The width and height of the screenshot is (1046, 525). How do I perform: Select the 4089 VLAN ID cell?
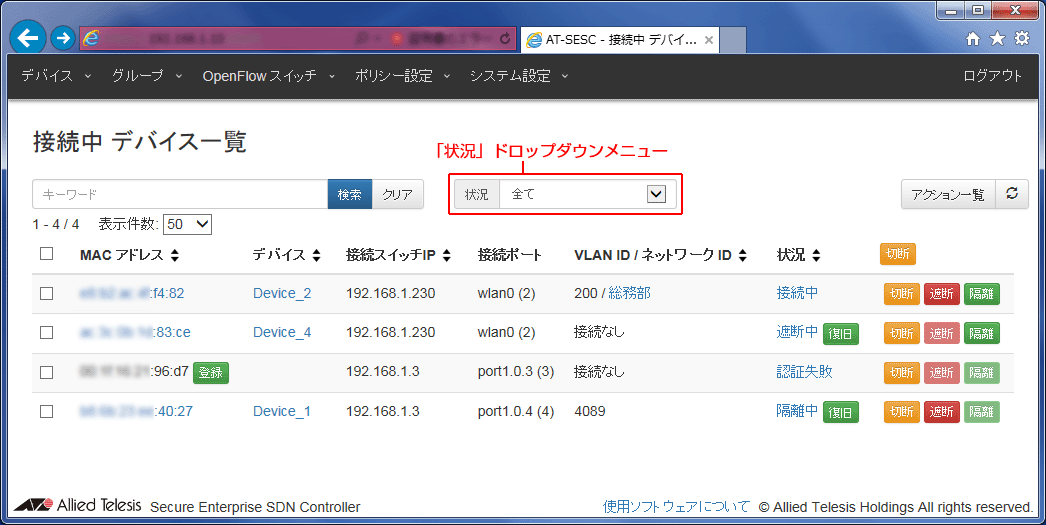click(590, 412)
